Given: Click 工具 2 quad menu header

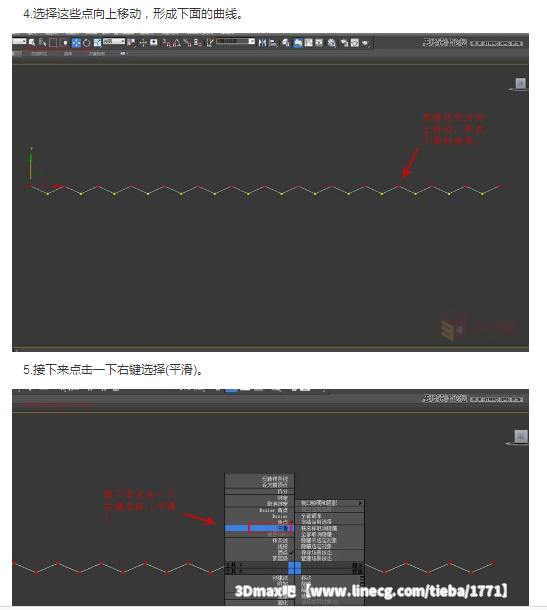Looking at the screenshot, I should [x=234, y=571].
